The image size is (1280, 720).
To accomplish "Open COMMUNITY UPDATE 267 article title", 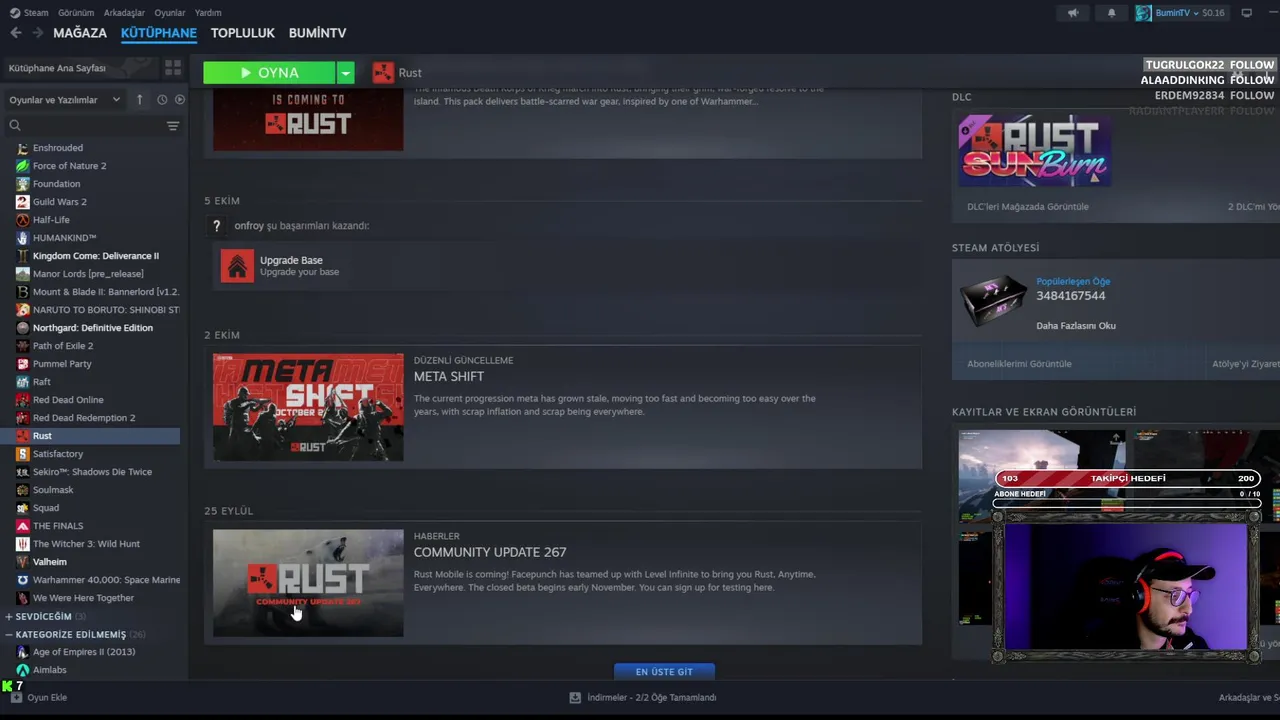I will click(490, 552).
